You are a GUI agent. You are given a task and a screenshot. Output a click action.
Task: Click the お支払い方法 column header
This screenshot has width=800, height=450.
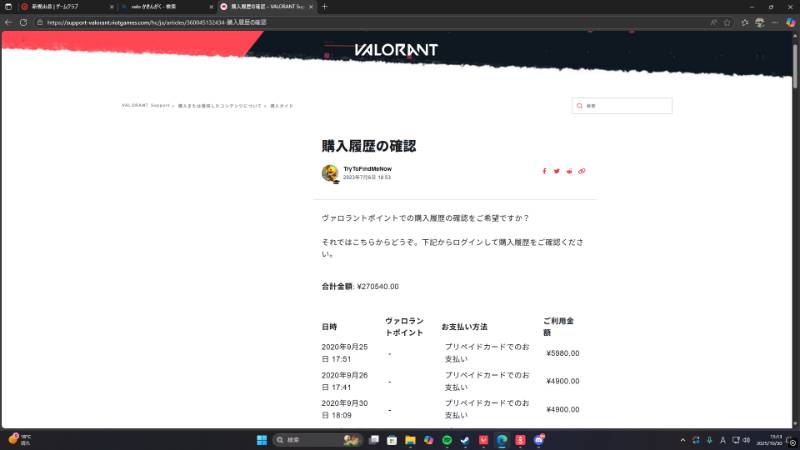point(464,327)
